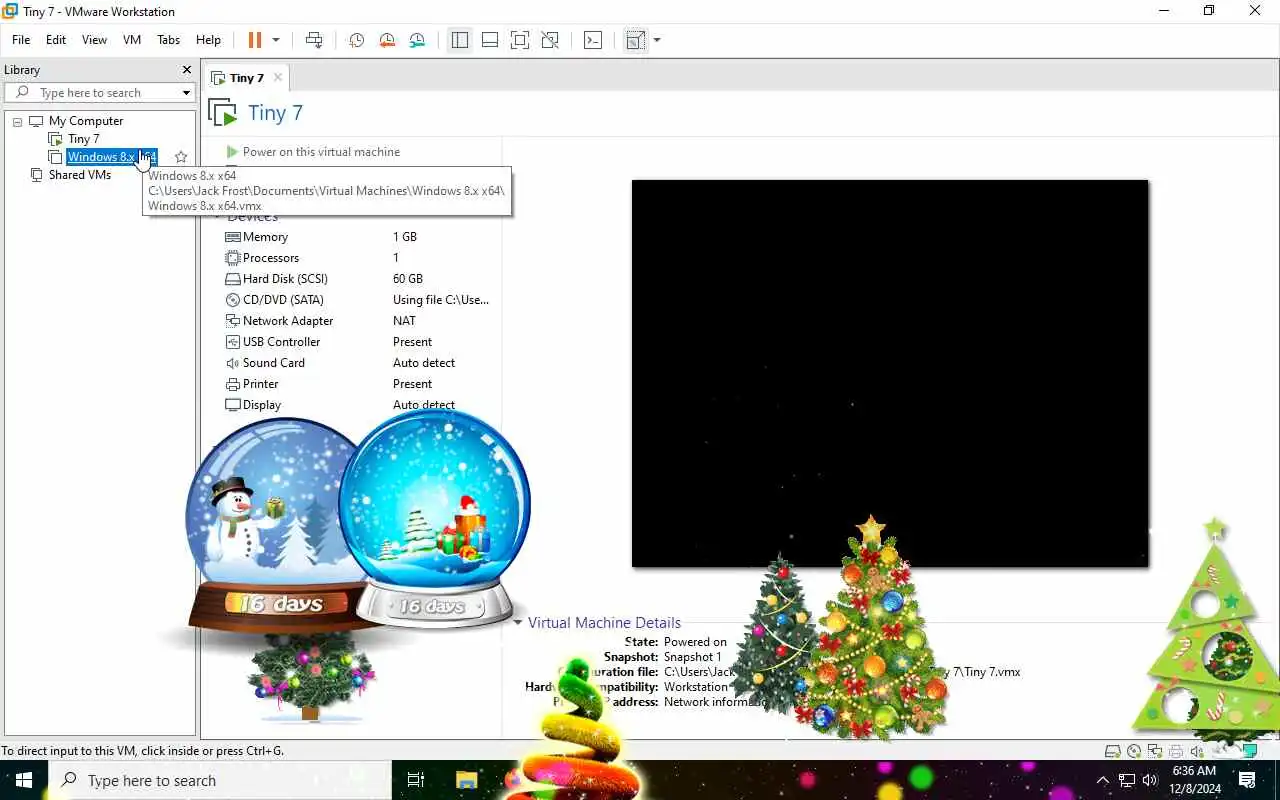Screen dimensions: 1280x800
Task: Click the Snapshot 1 detail value
Action: (x=692, y=657)
